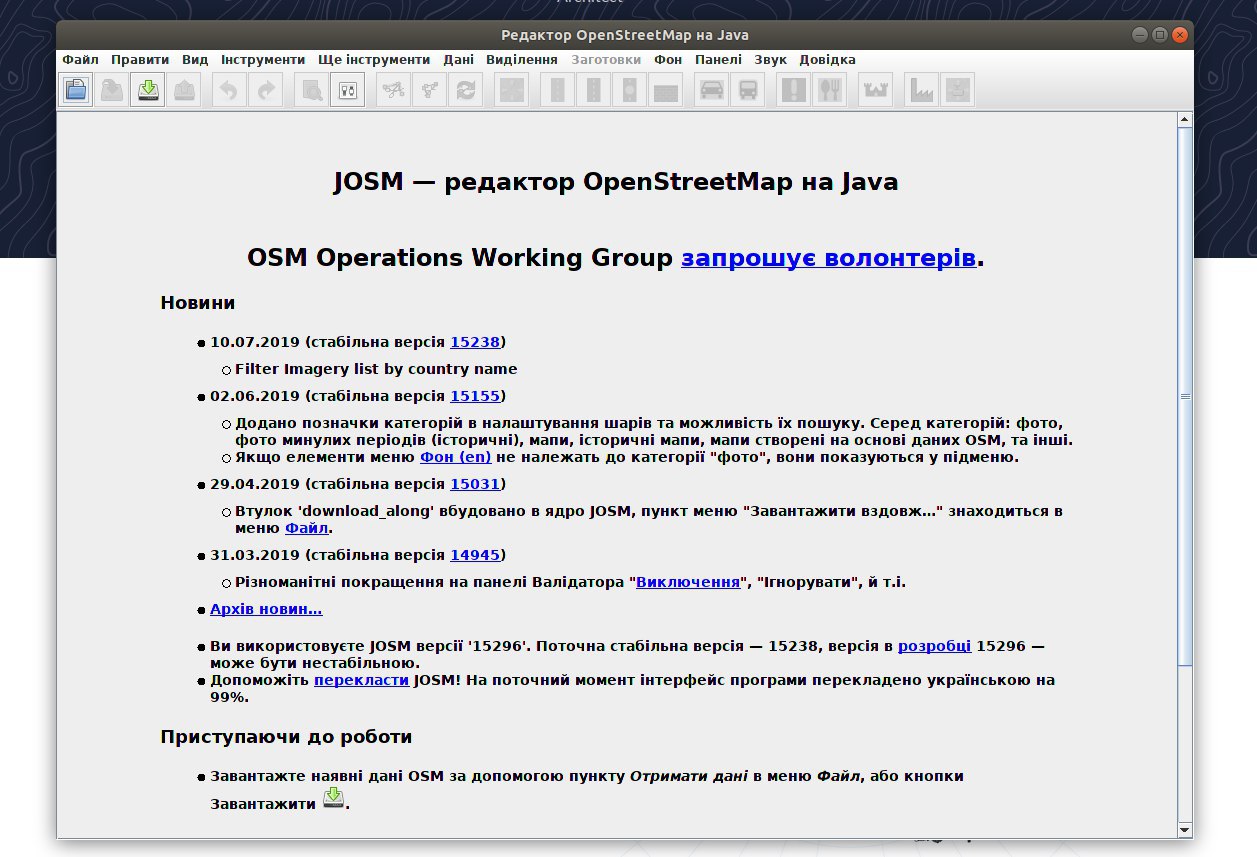
Task: Open the Дані menu
Action: 459,60
